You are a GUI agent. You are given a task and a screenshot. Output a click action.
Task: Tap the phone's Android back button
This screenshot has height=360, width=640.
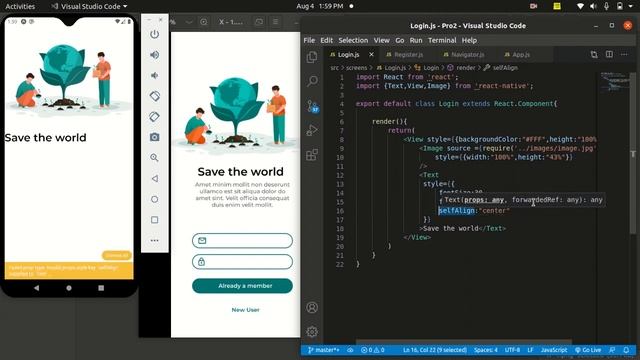tap(36, 288)
